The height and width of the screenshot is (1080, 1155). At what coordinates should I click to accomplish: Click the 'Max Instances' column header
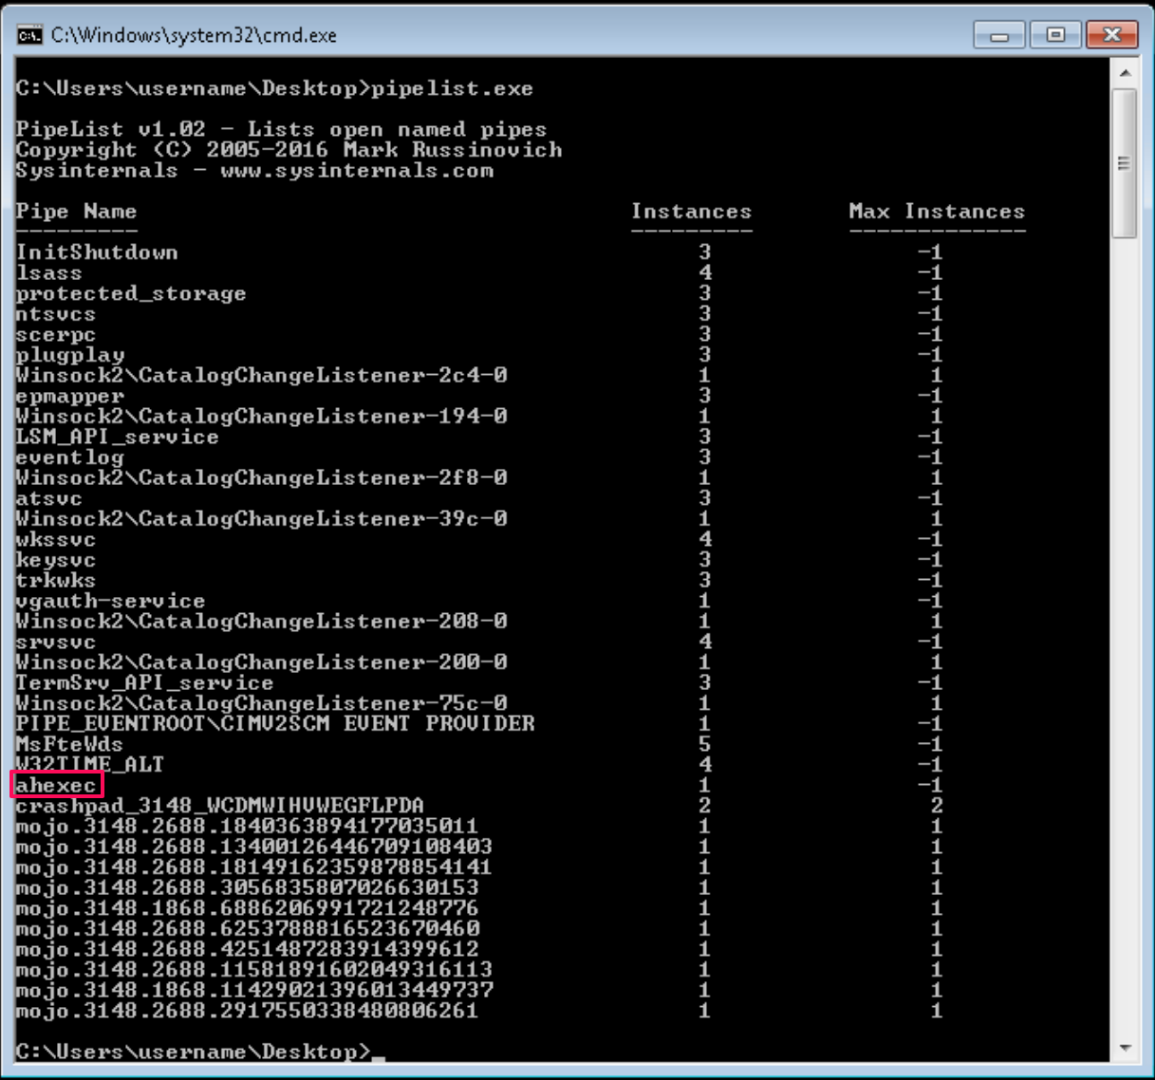[936, 211]
